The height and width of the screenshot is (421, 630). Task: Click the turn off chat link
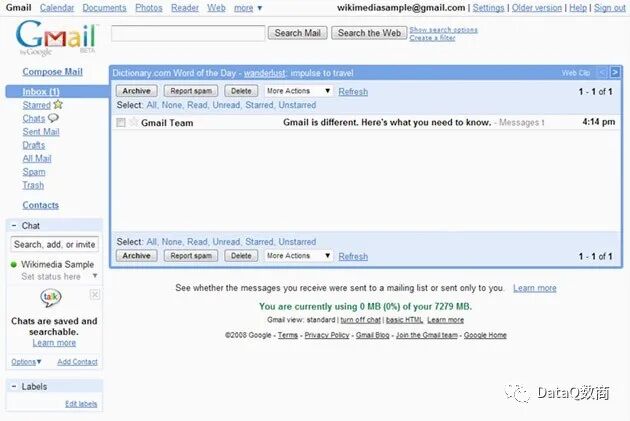click(x=360, y=320)
